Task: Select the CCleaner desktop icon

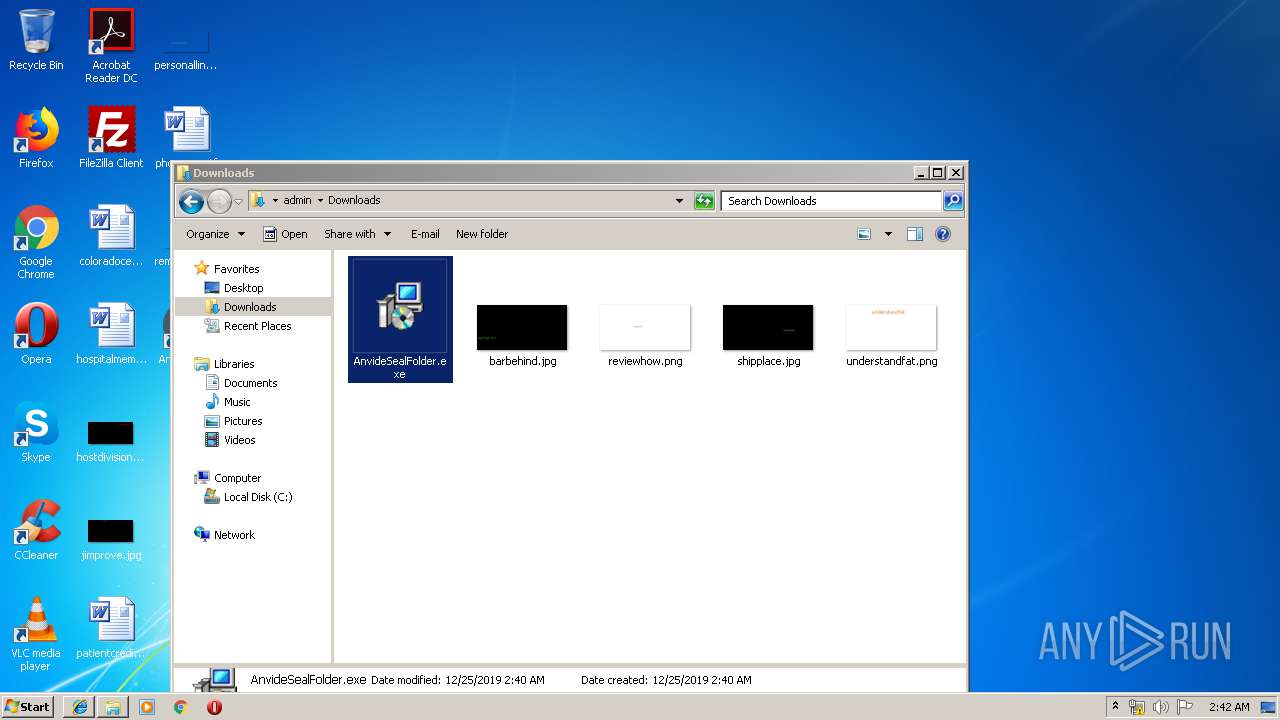Action: (36, 530)
